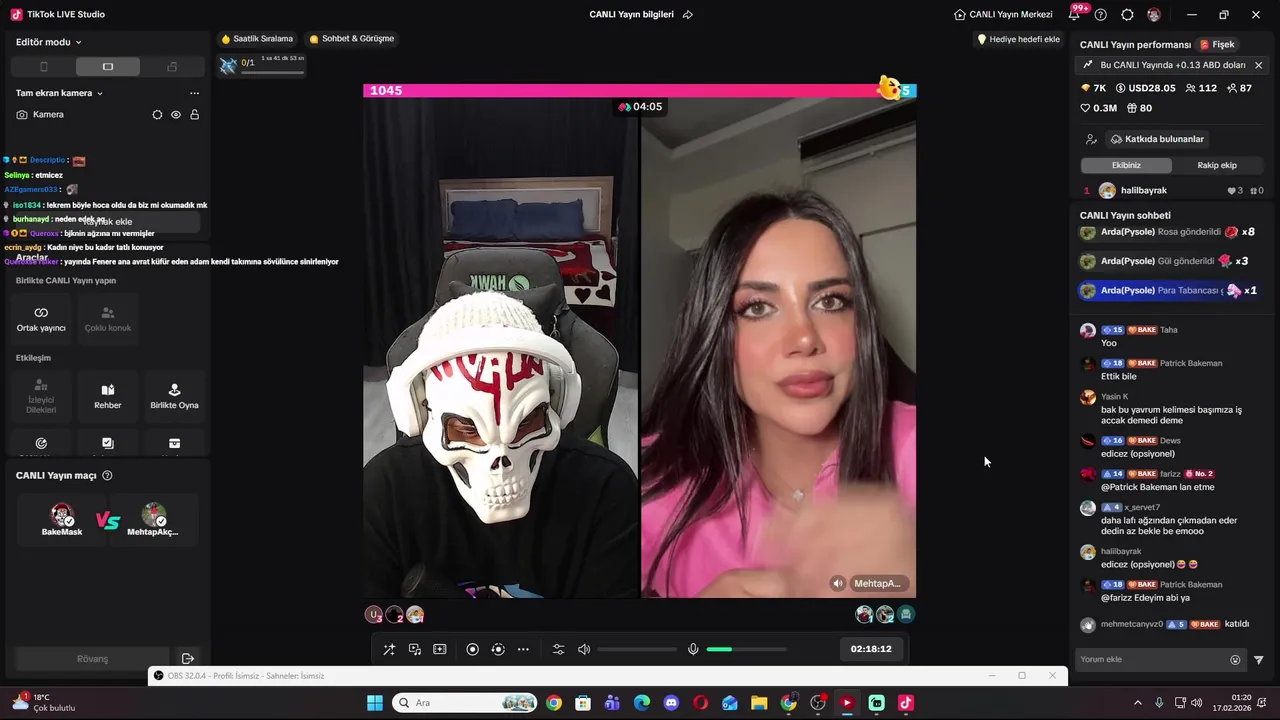1280x720 pixels.
Task: Adjust the speaker volume slider
Action: [x=637, y=649]
